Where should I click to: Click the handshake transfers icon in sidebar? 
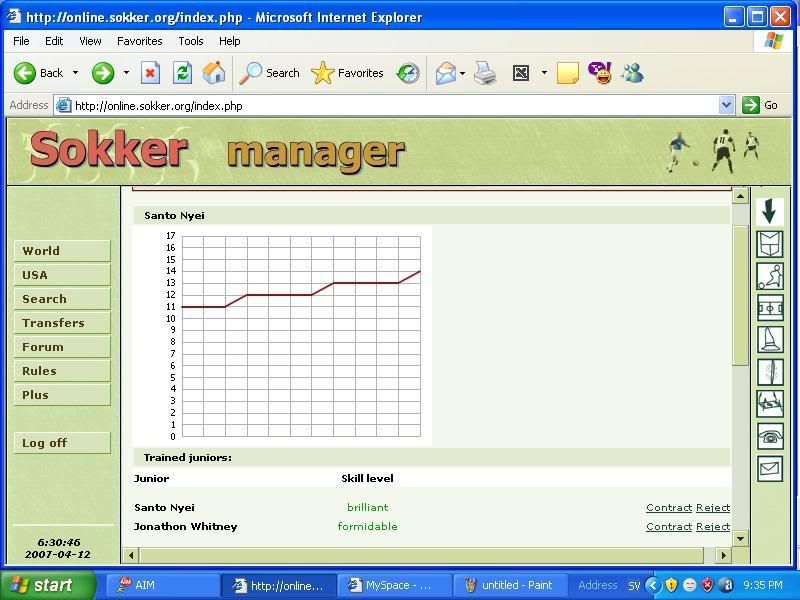(x=769, y=404)
